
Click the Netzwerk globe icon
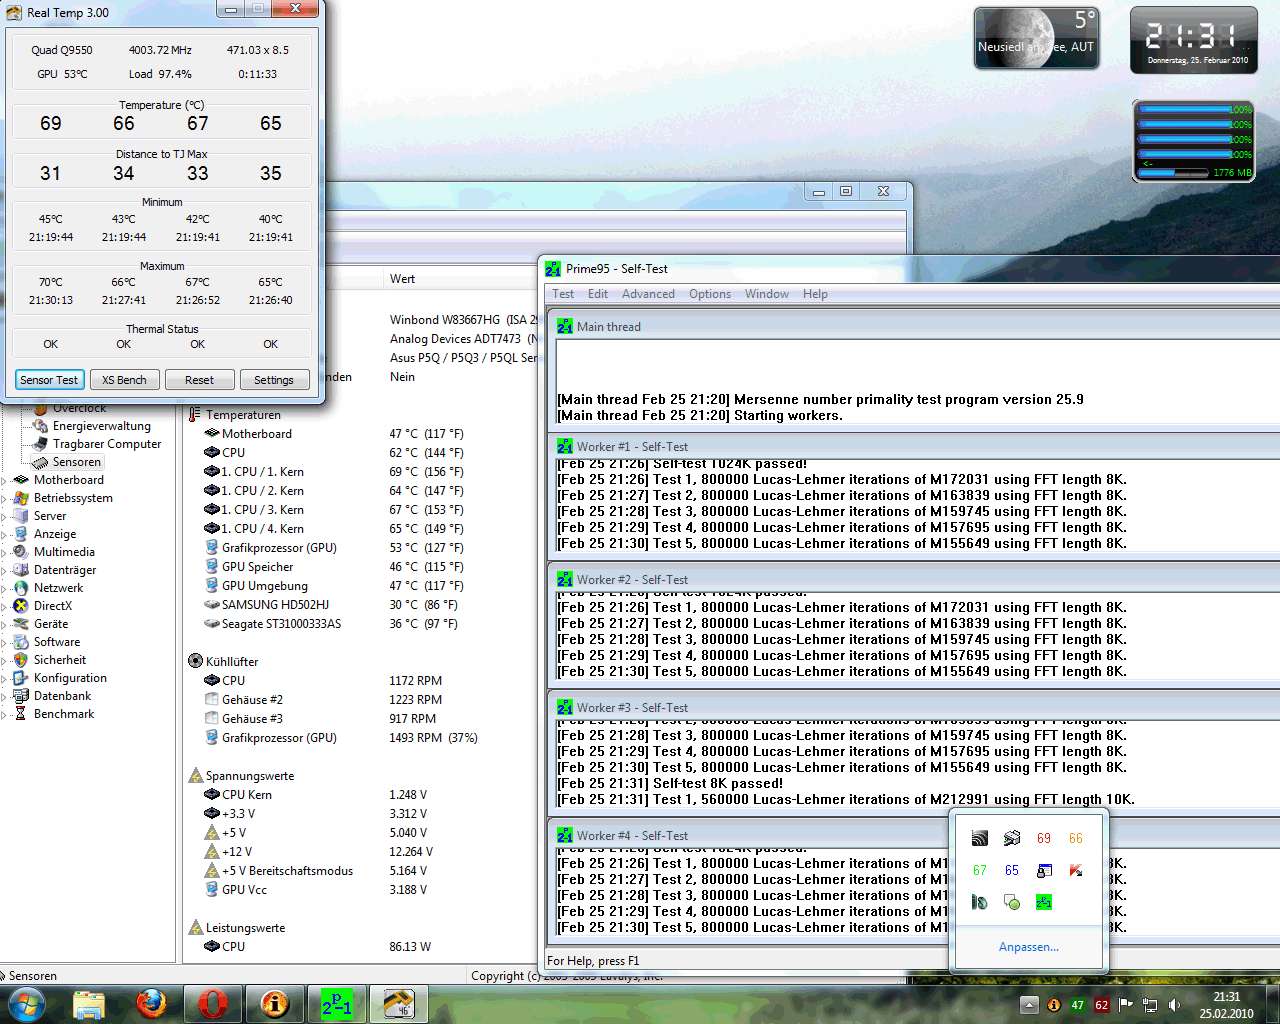tap(21, 588)
